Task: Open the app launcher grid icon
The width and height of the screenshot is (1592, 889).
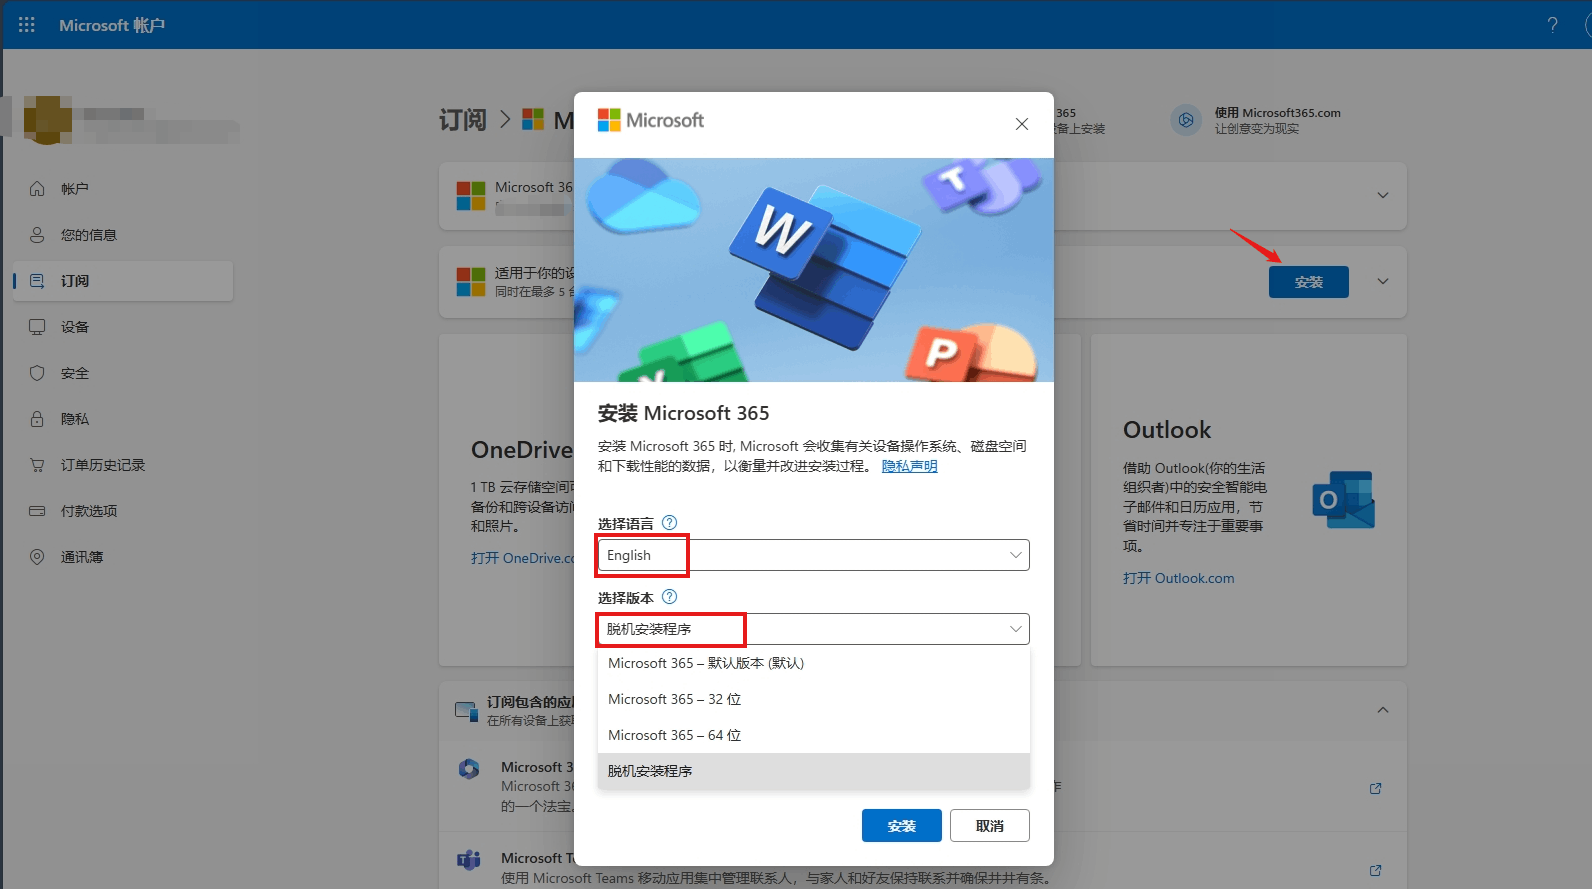Action: point(27,25)
